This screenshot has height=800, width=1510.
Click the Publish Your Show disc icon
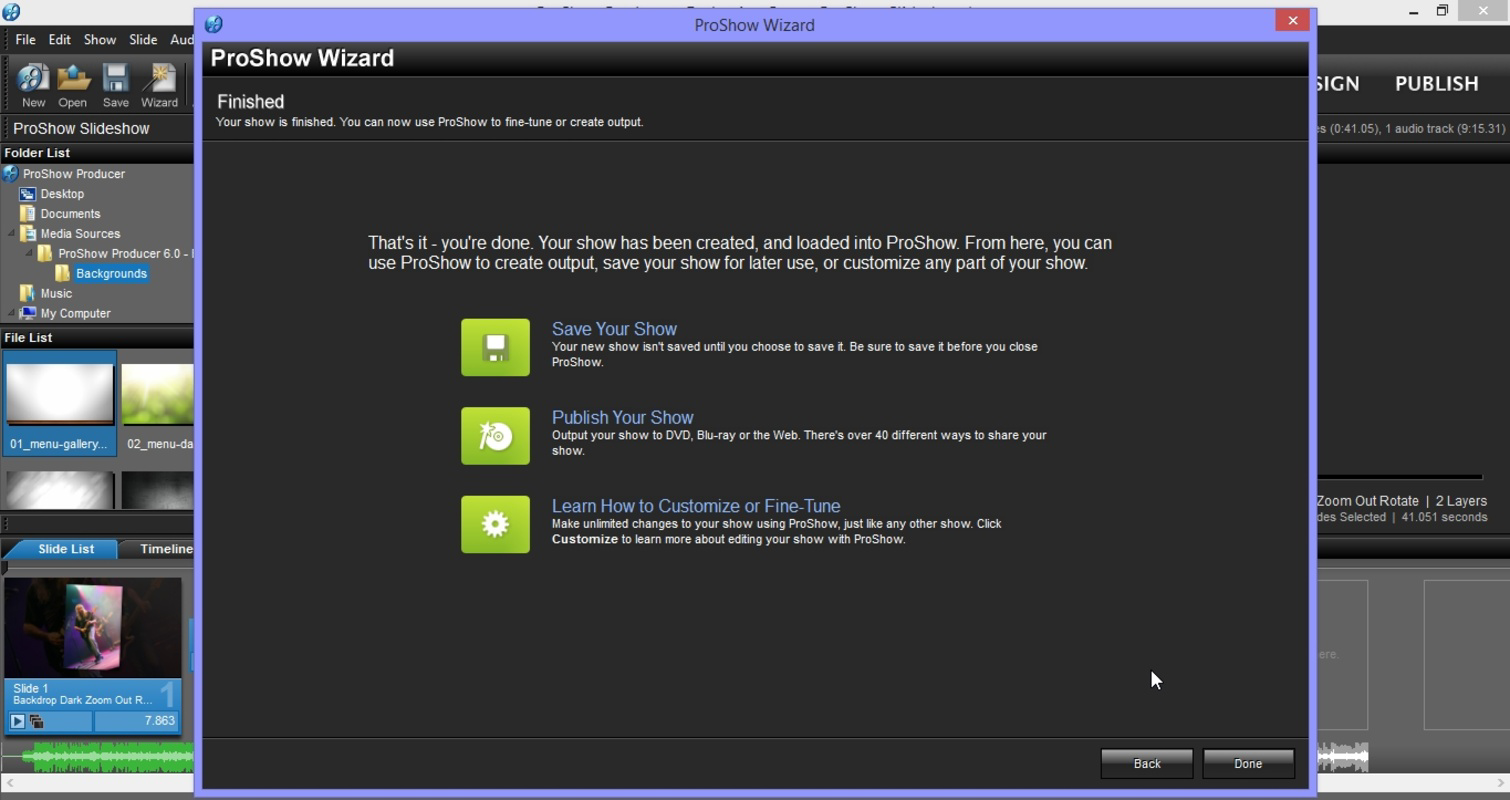tap(495, 436)
